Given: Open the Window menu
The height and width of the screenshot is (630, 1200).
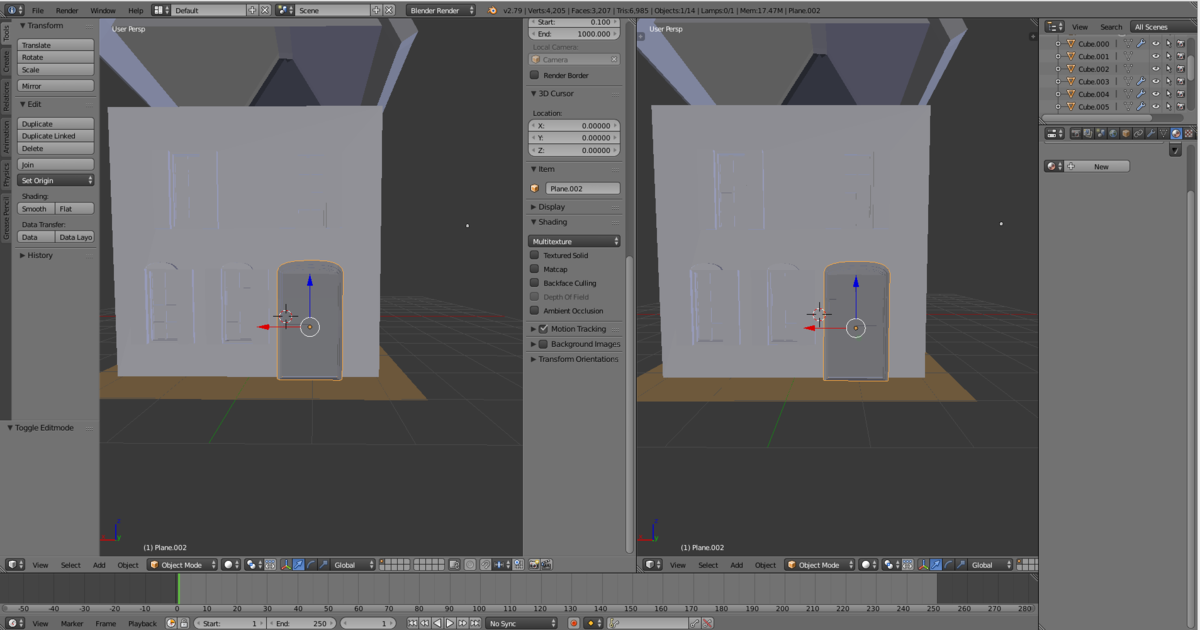Looking at the screenshot, I should pos(103,10).
